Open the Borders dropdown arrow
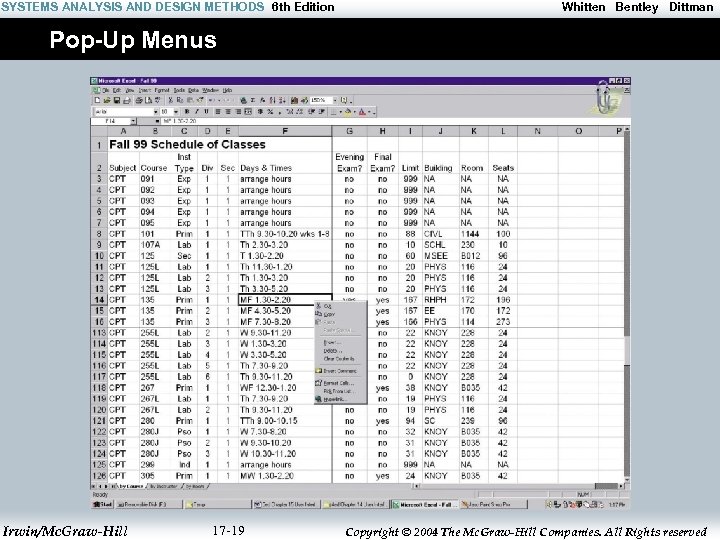Screen dimensions: 720x540 point(340,112)
